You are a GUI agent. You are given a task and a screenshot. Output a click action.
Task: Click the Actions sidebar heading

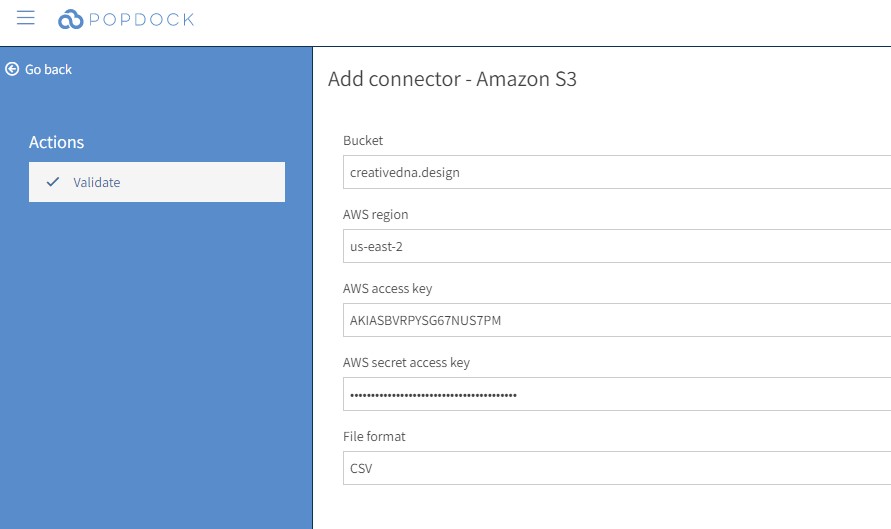pos(56,142)
